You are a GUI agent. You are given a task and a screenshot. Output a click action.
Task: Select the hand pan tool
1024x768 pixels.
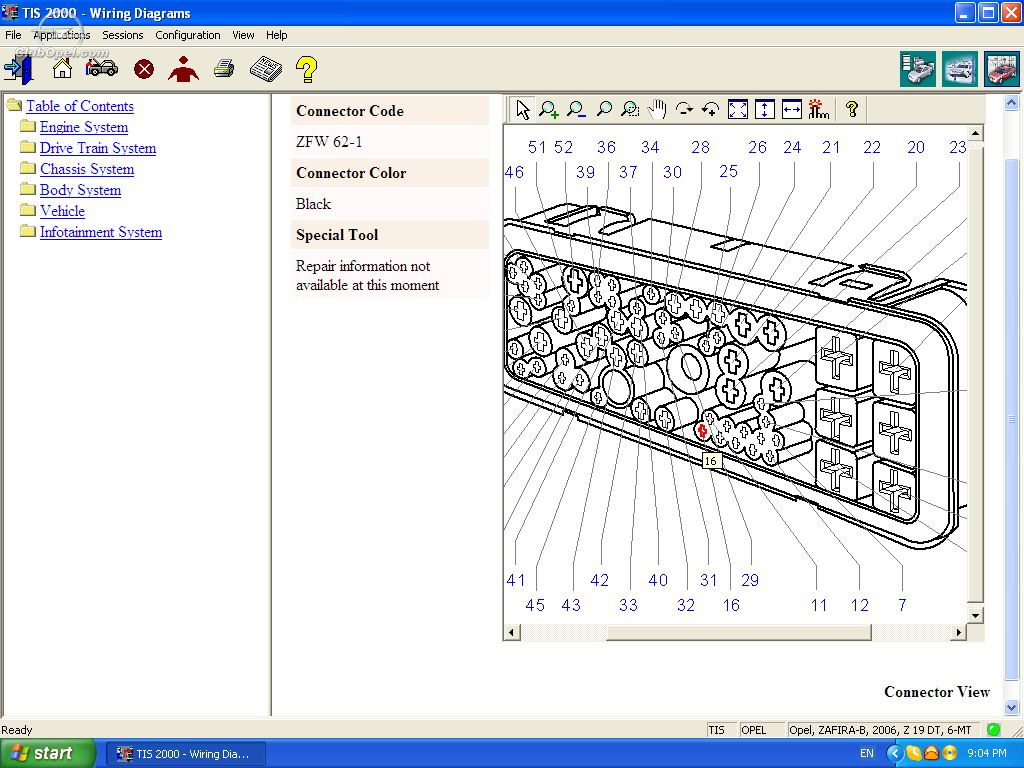point(657,109)
